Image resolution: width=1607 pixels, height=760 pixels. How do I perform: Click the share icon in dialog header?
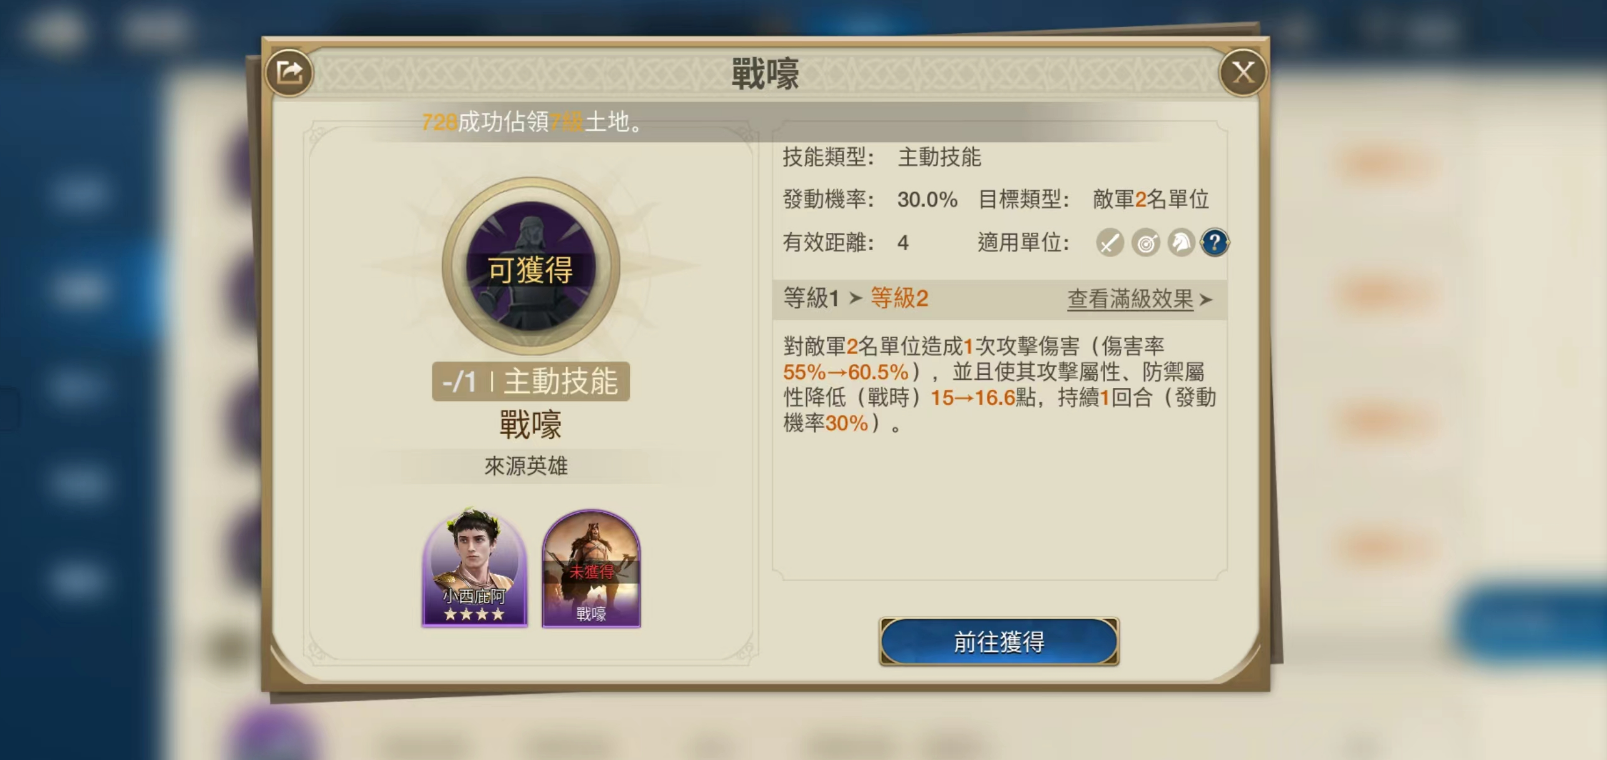tap(289, 73)
